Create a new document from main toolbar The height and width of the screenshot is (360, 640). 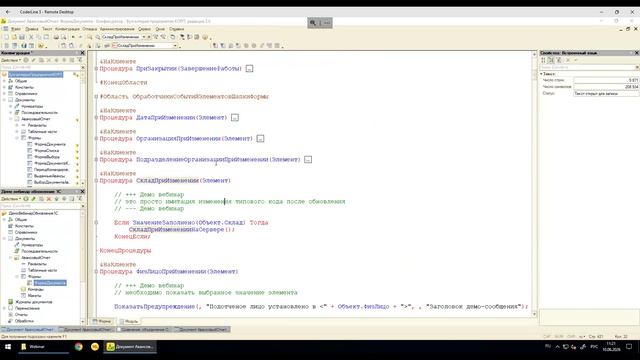[x=6, y=37]
